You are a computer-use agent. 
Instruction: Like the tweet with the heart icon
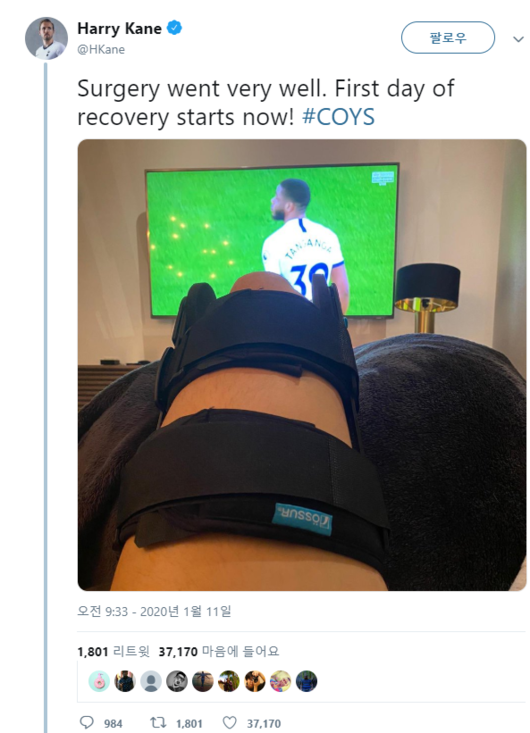pos(229,723)
